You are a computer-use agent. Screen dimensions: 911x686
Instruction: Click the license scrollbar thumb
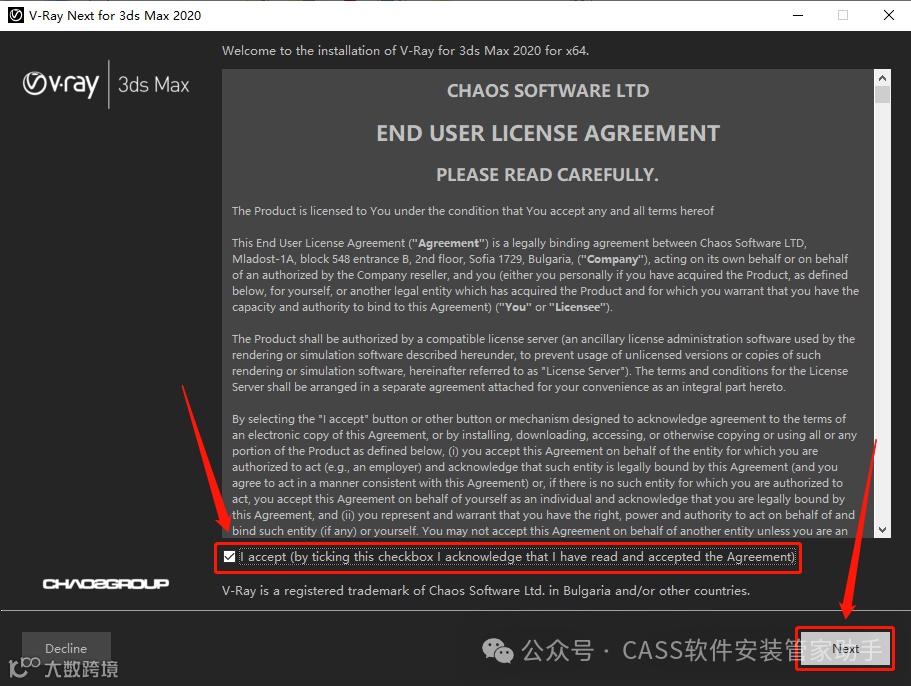click(x=882, y=94)
